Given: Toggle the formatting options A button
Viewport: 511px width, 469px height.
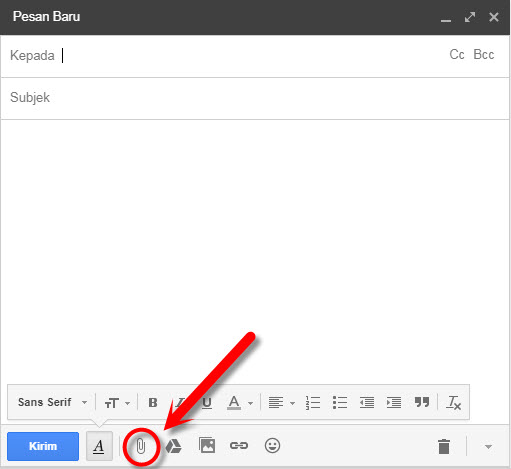Looking at the screenshot, I should click(x=99, y=446).
